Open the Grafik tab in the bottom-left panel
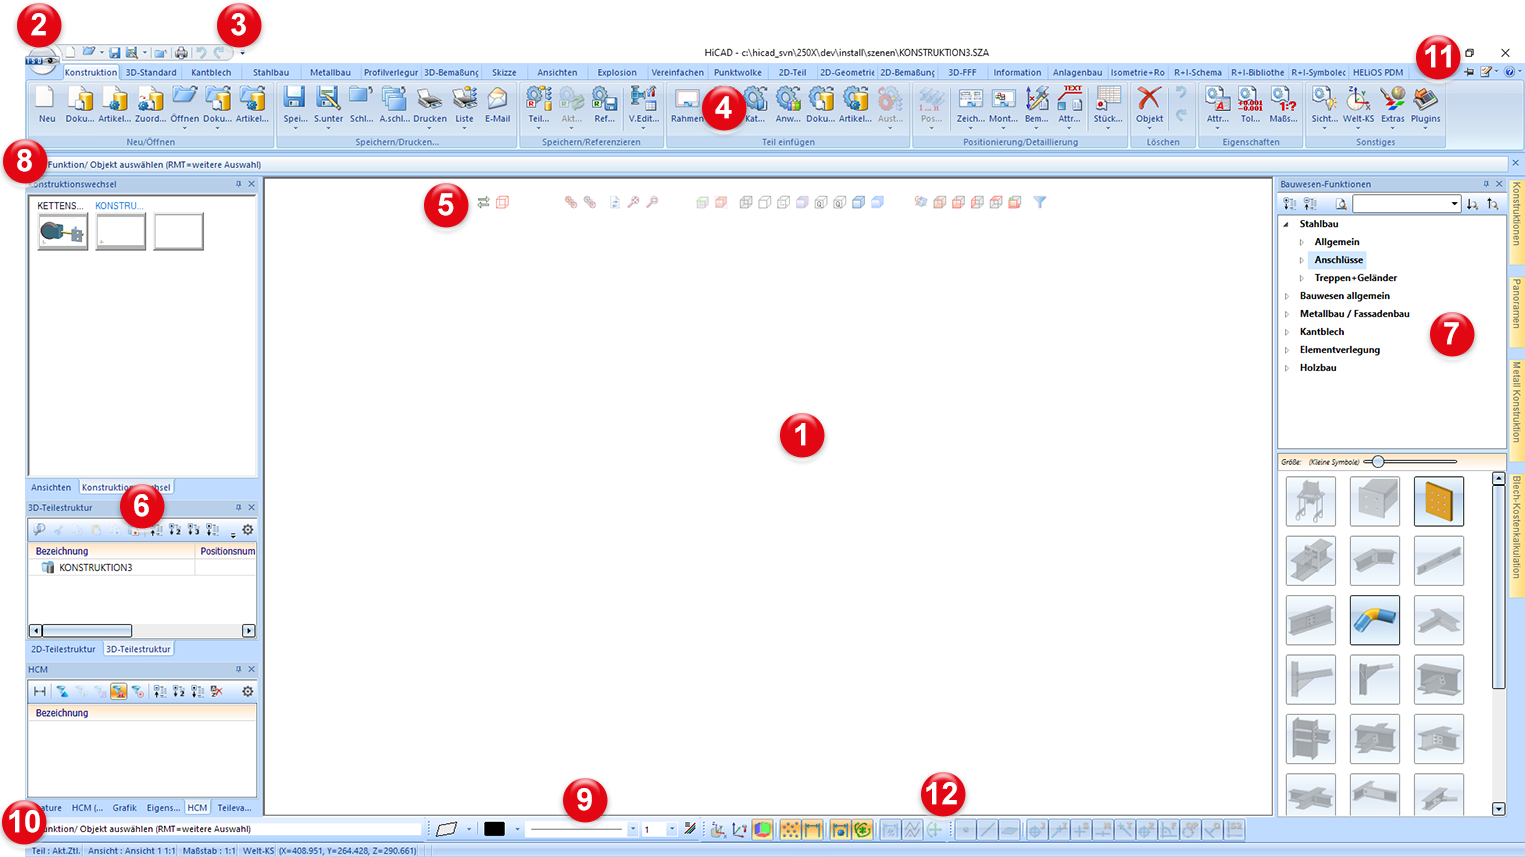The height and width of the screenshot is (857, 1525). [x=125, y=808]
